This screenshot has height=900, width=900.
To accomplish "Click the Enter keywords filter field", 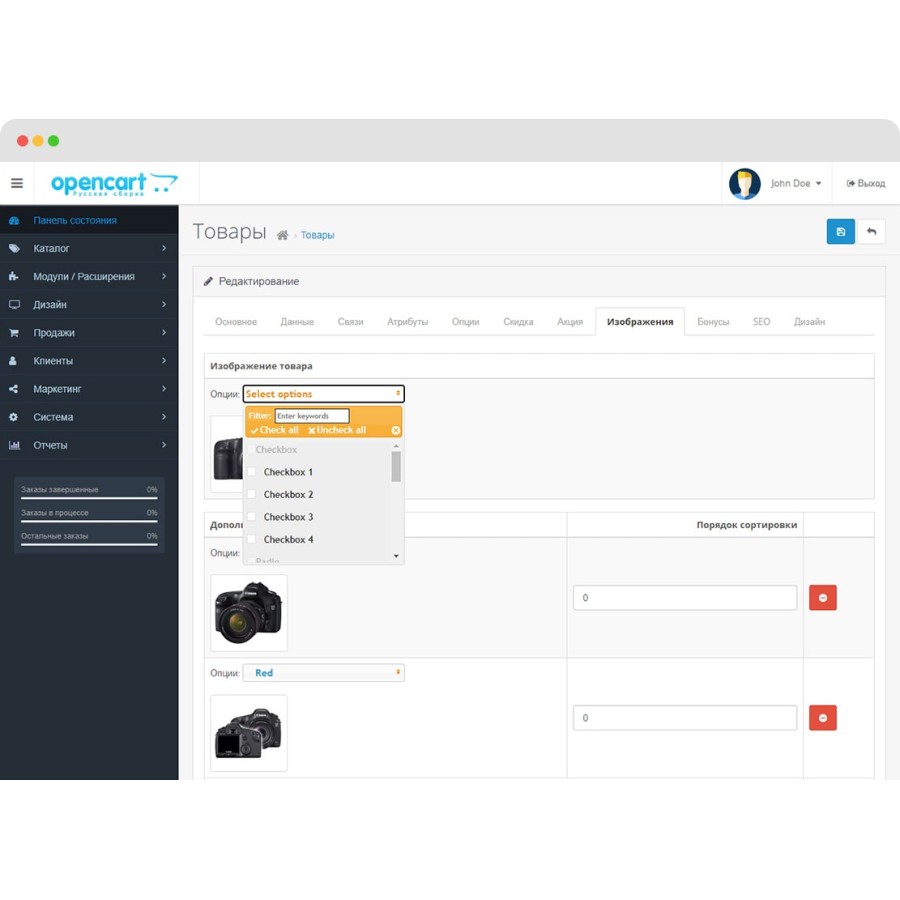I will tap(312, 416).
